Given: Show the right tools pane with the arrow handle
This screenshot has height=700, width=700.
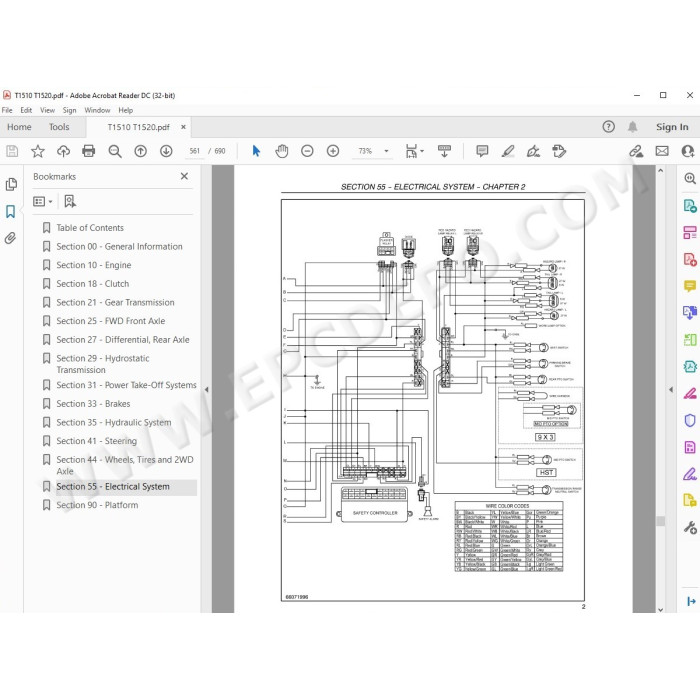Looking at the screenshot, I should point(671,390).
